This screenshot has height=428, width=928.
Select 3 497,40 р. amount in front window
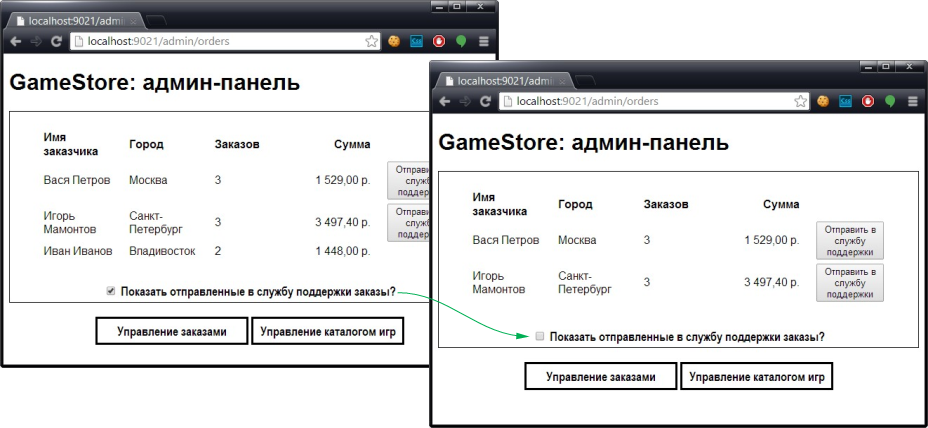coord(772,282)
